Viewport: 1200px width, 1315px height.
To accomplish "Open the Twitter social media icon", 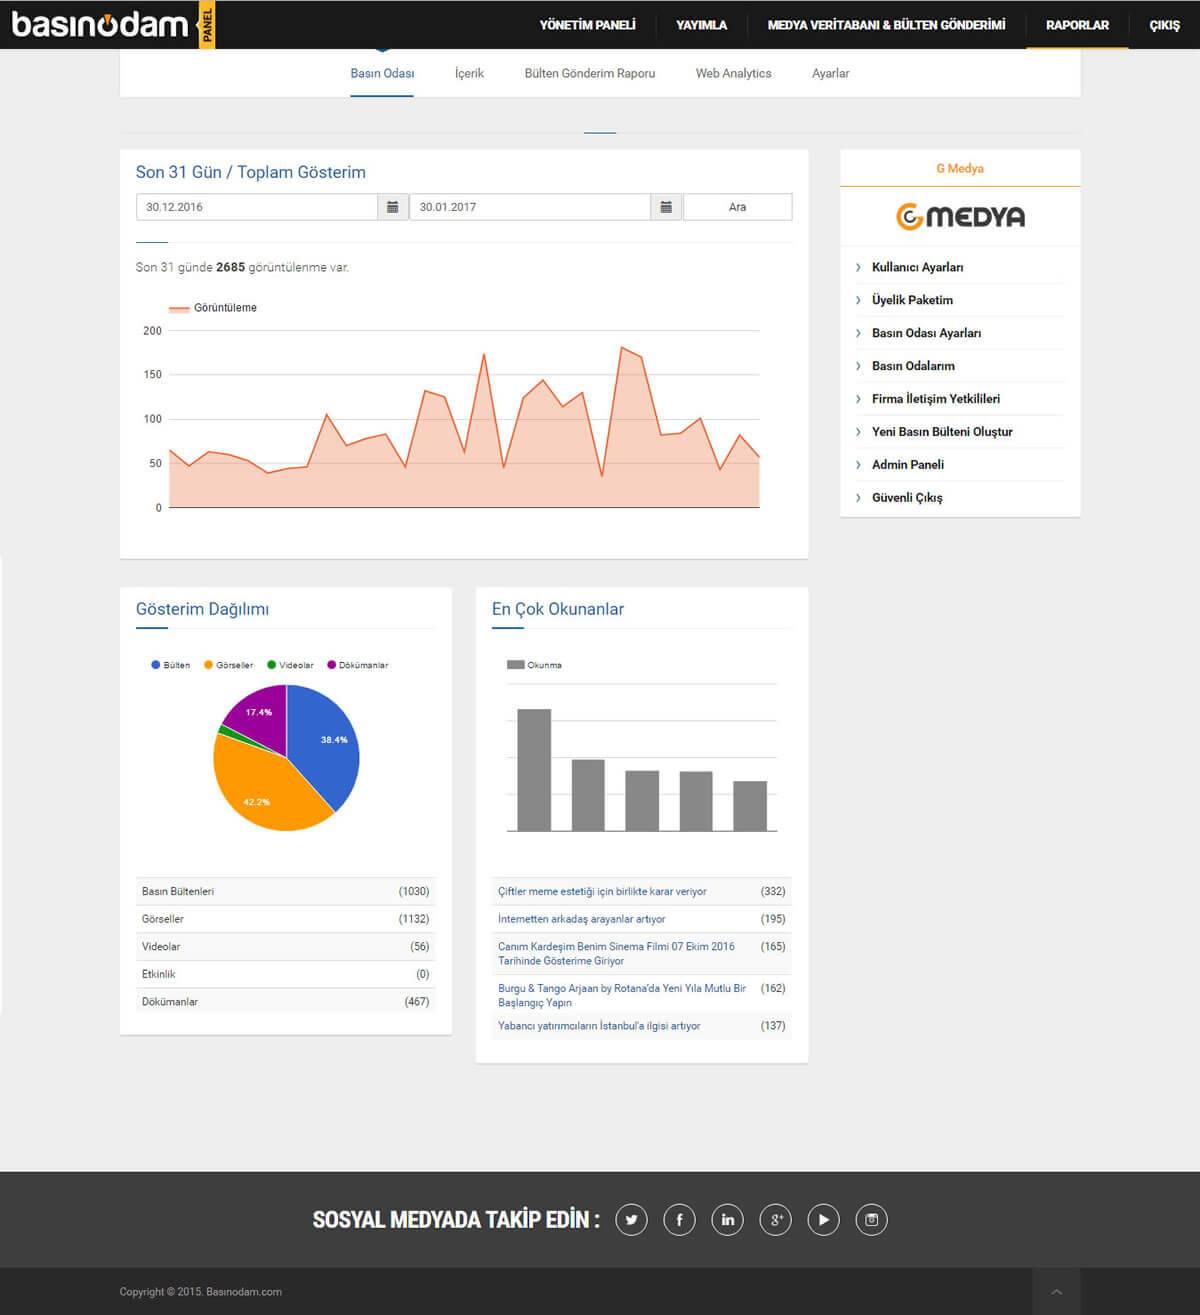I will 631,1220.
